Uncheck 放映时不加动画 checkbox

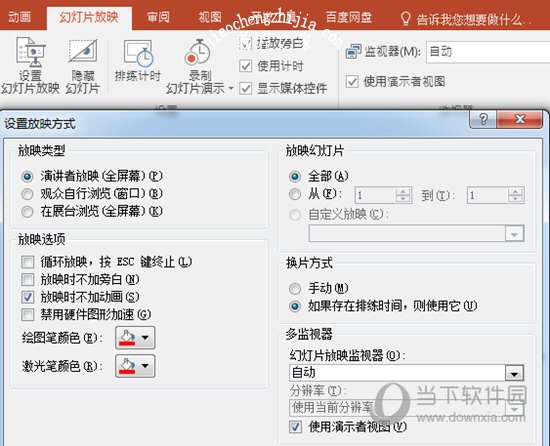click(28, 297)
